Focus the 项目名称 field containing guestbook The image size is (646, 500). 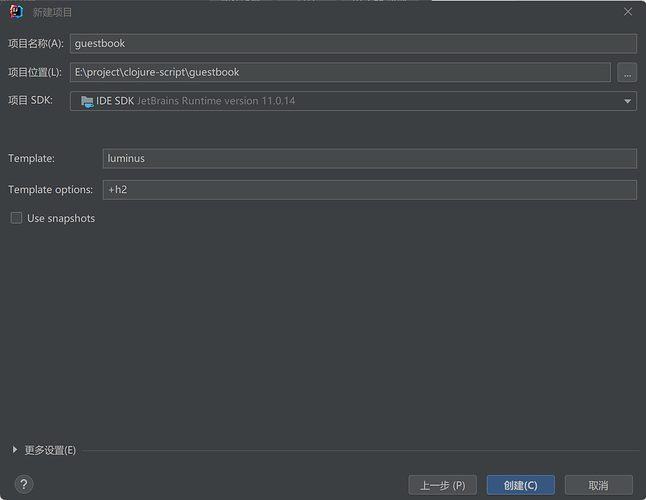point(353,44)
